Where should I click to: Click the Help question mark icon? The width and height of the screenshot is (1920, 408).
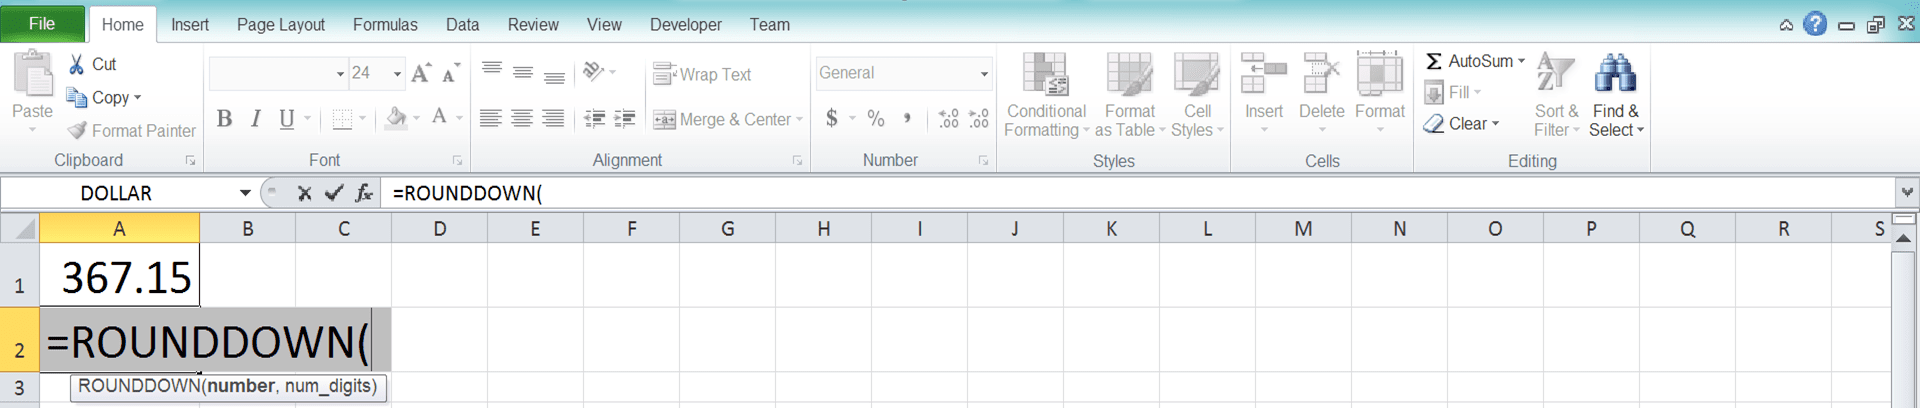pyautogui.click(x=1815, y=24)
